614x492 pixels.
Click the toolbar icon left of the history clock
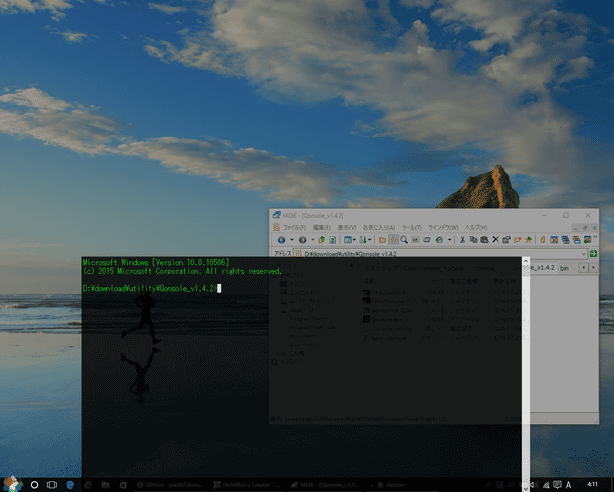[427, 240]
